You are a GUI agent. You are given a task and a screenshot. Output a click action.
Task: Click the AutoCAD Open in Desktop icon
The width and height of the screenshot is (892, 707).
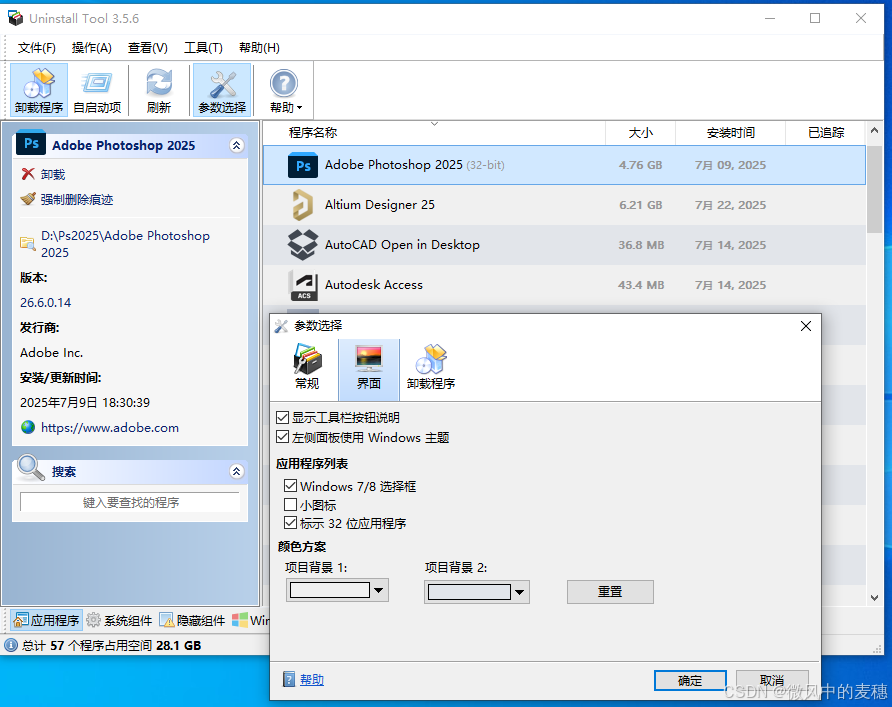coord(303,245)
